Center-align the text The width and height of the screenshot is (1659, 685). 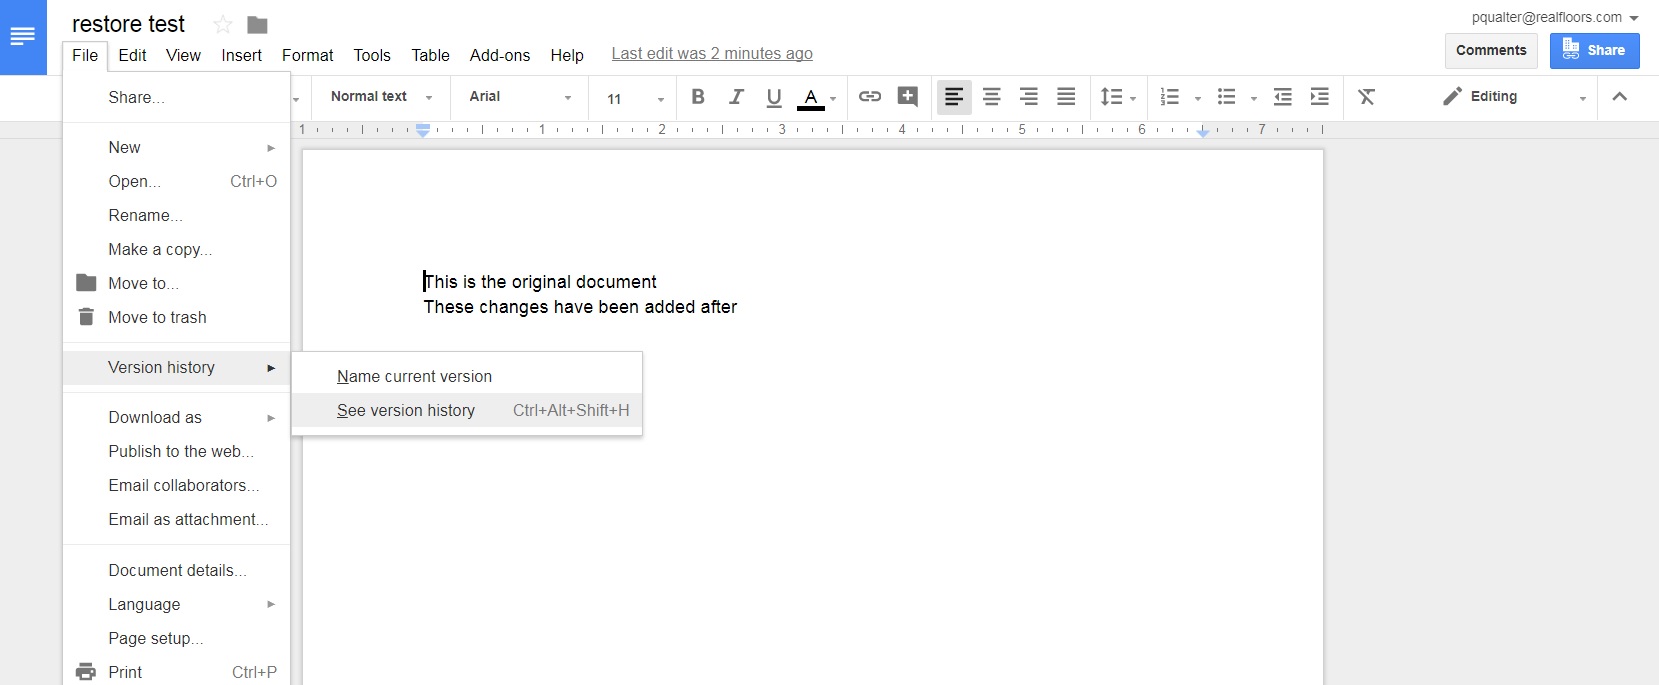pyautogui.click(x=991, y=97)
